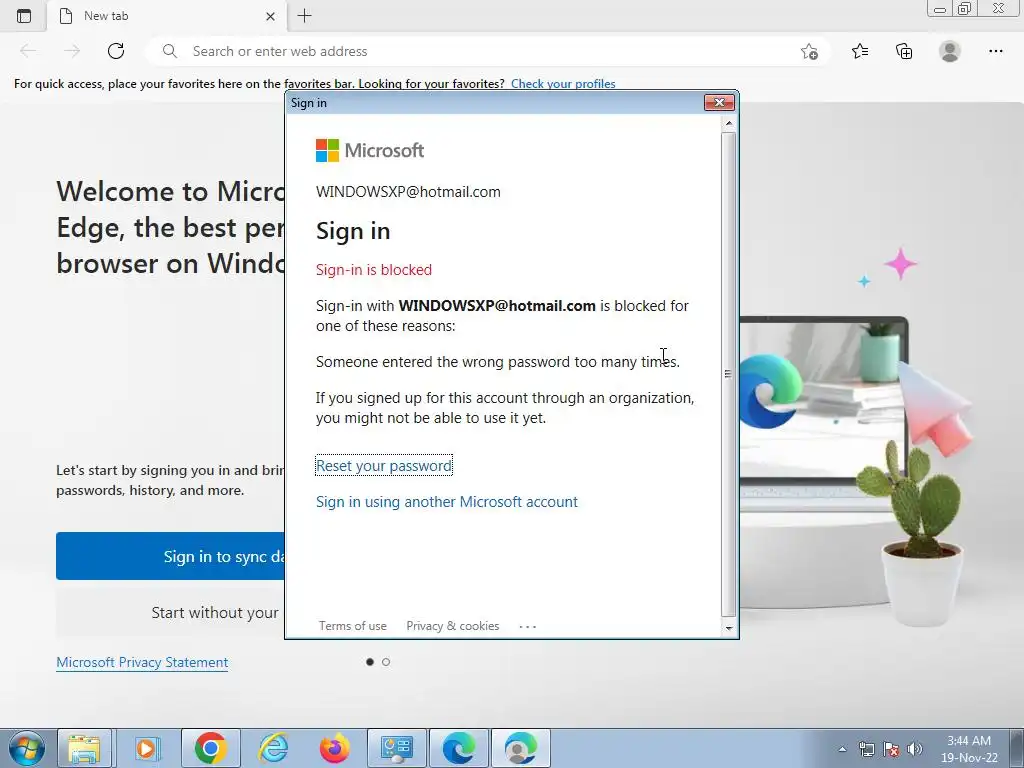Click the red Sign-in is blocked text
Image resolution: width=1024 pixels, height=768 pixels.
pyautogui.click(x=374, y=270)
